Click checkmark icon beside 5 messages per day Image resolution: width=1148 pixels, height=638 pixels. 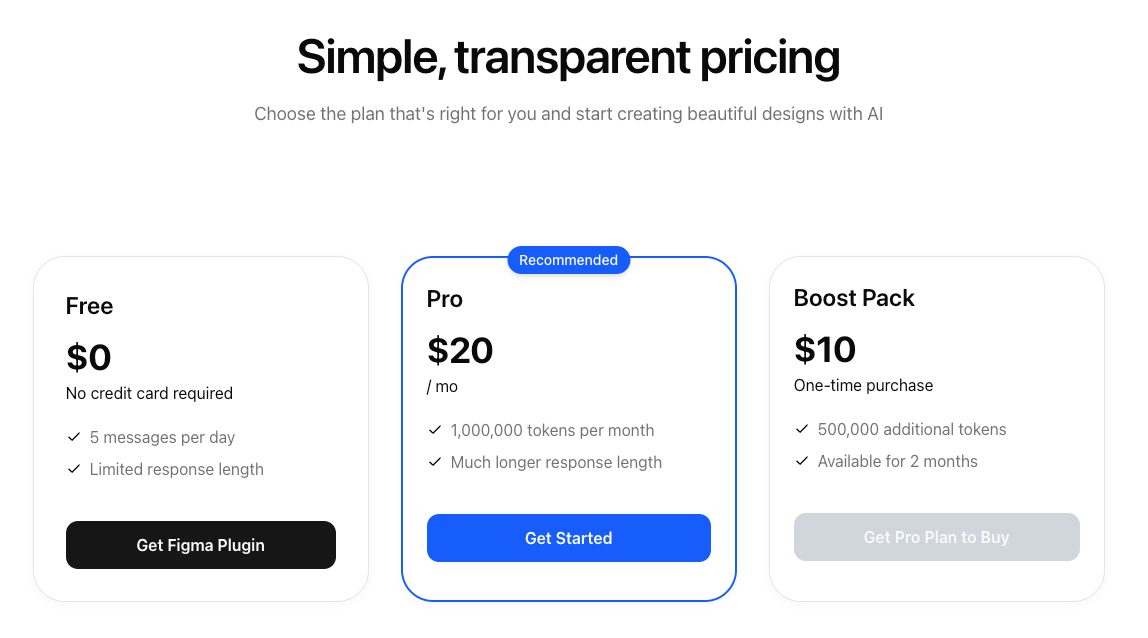pos(74,437)
